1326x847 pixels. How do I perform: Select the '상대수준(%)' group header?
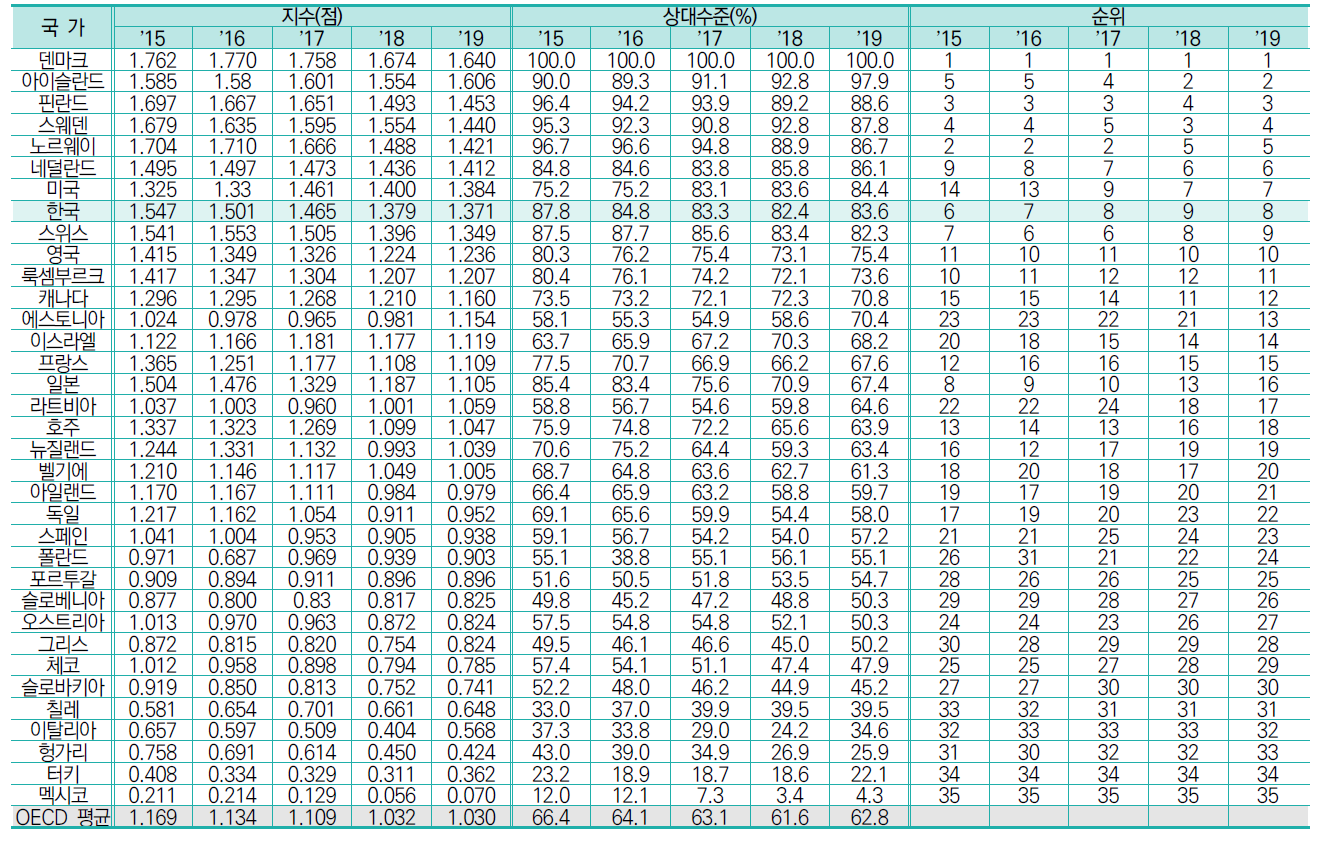710,15
